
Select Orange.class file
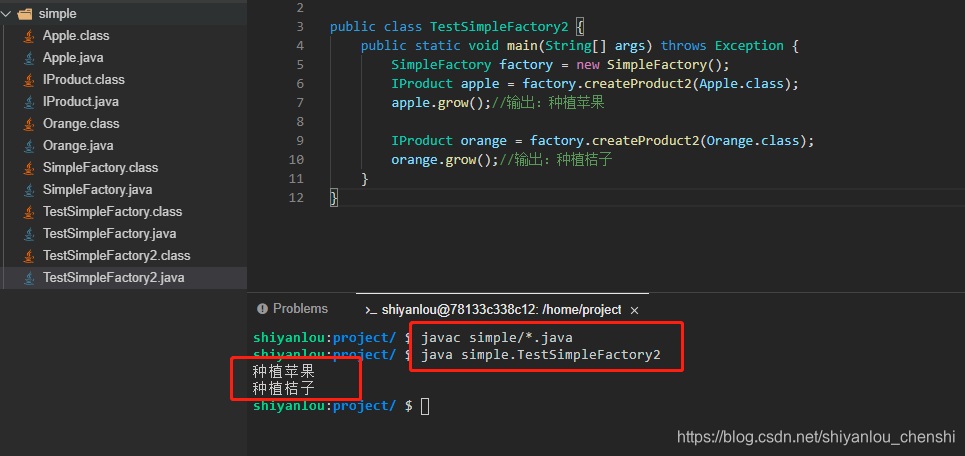click(81, 124)
